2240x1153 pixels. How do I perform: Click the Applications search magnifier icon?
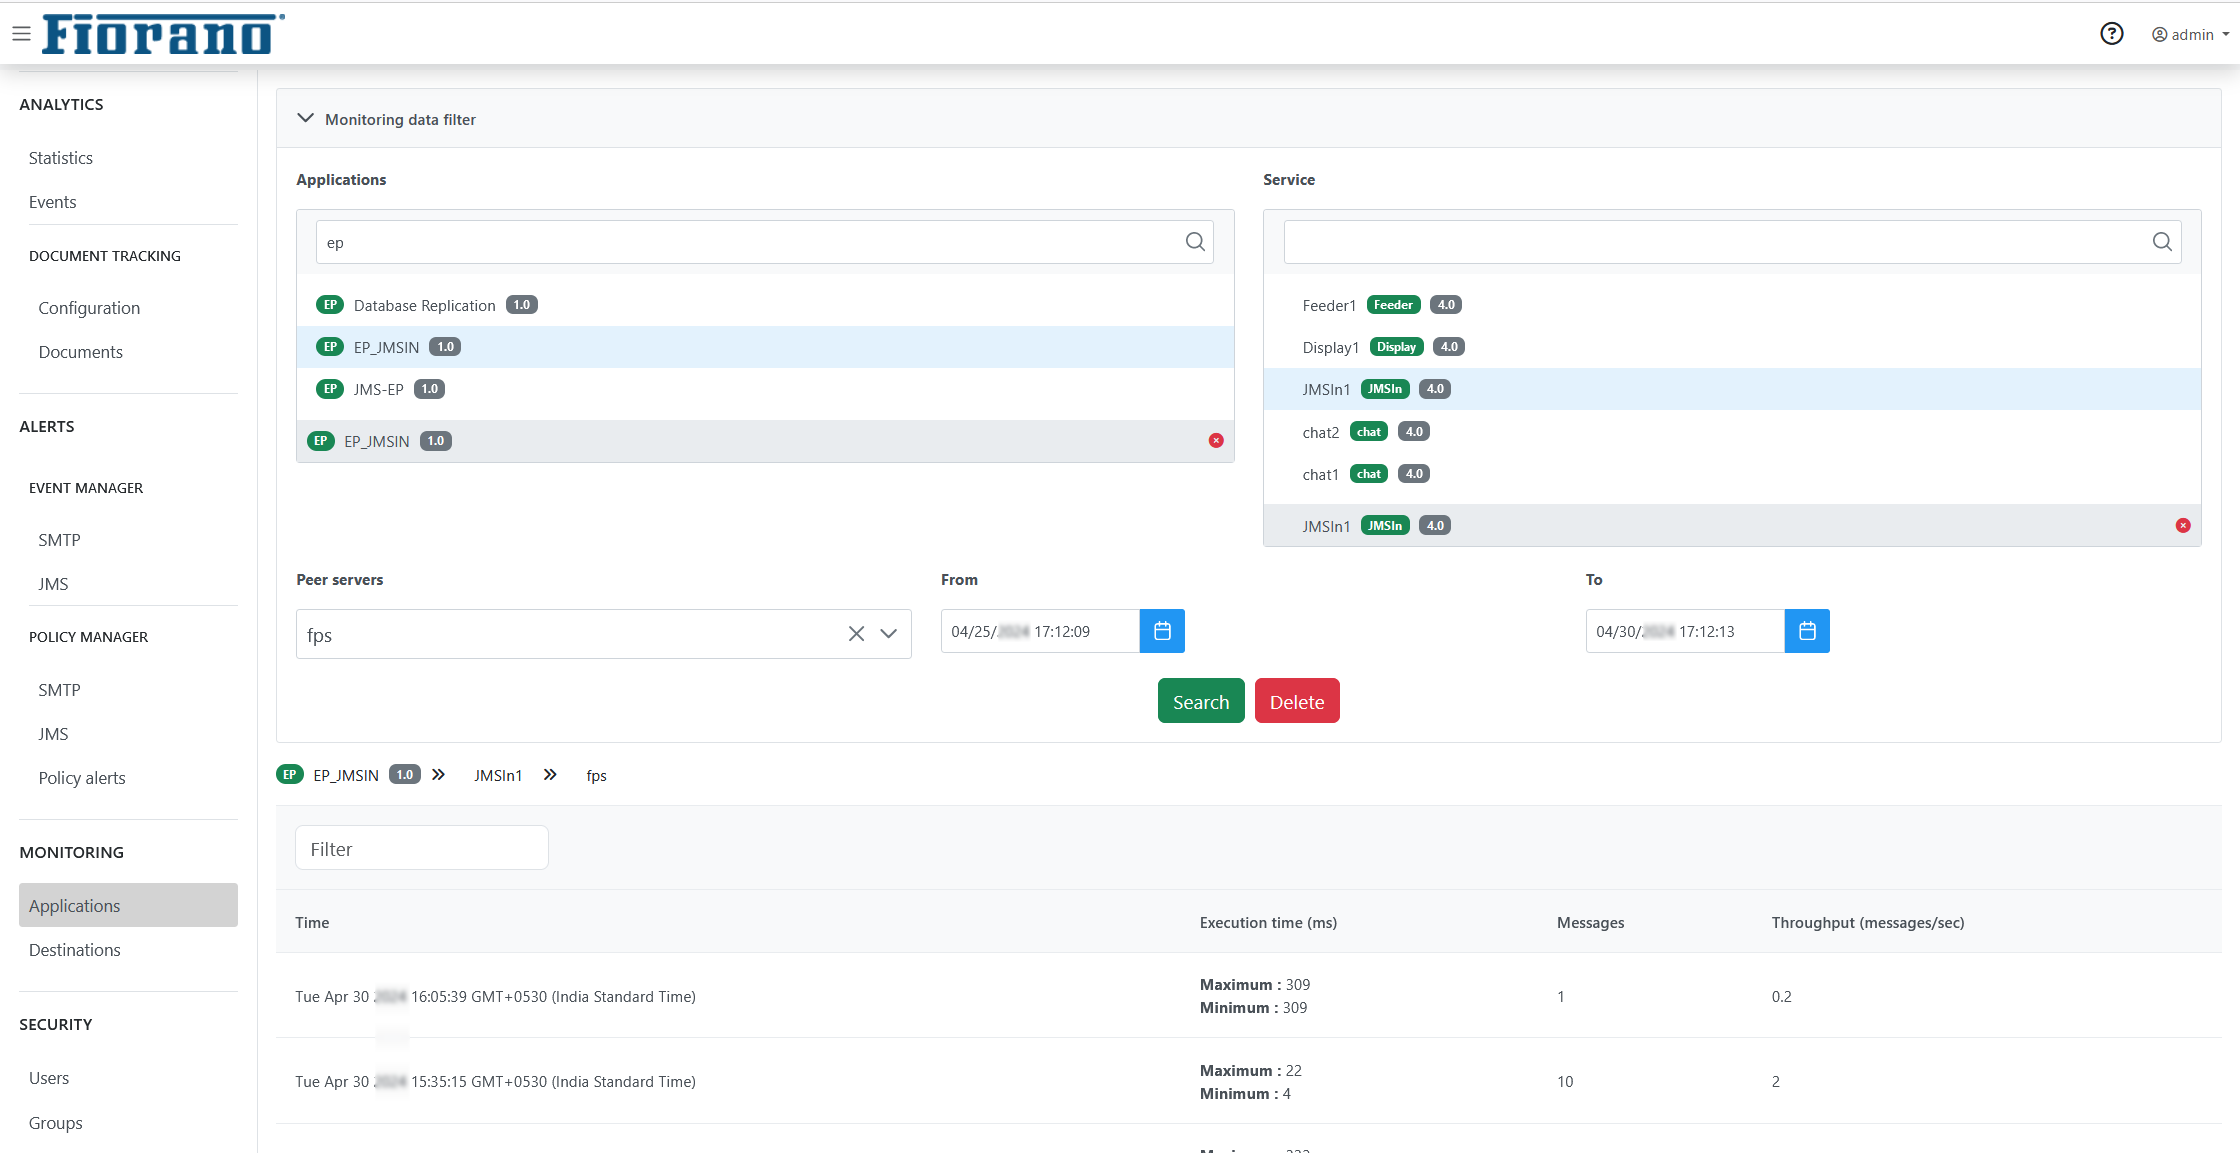[x=1195, y=242]
